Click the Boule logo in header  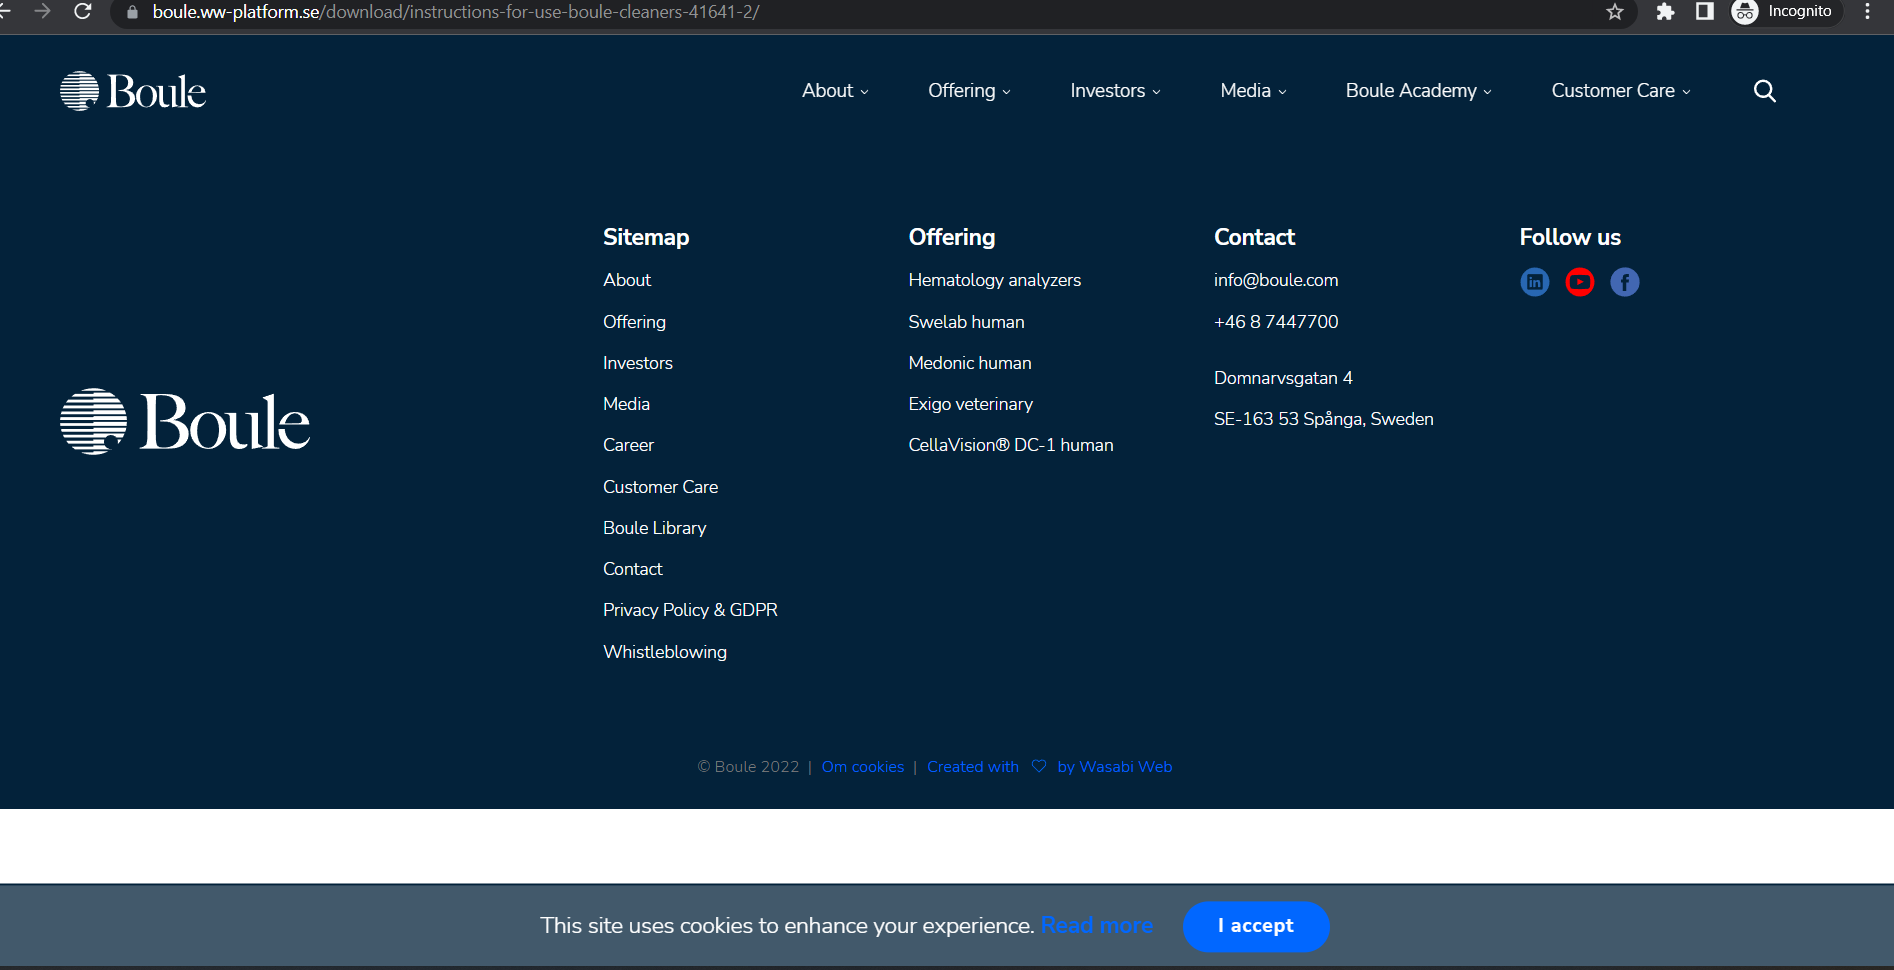[133, 91]
